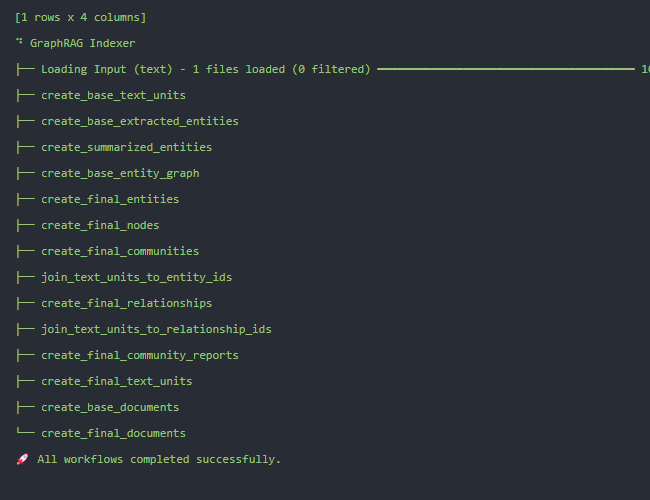Click the create_final_text_units workflow line
The height and width of the screenshot is (500, 650).
[x=116, y=382]
